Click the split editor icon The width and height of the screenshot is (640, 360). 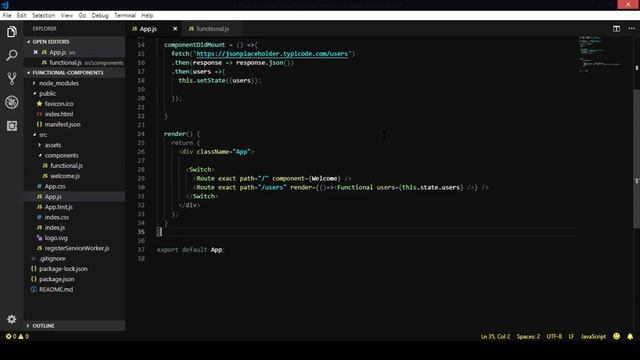(x=616, y=29)
